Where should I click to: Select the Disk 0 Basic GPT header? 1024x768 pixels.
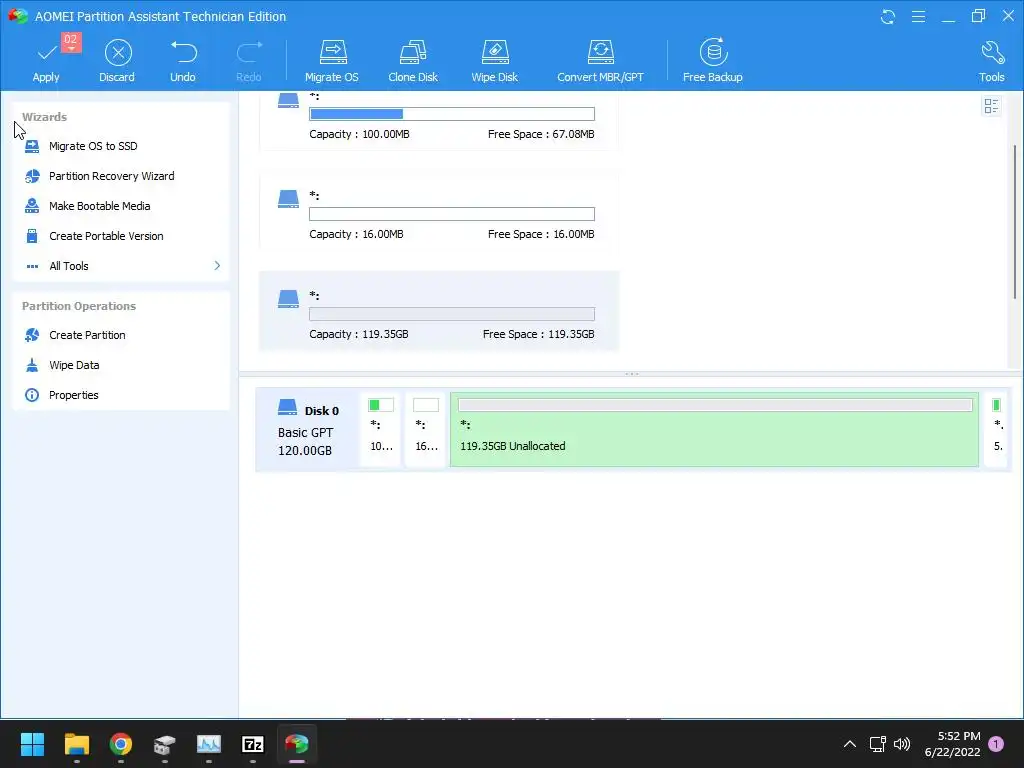pyautogui.click(x=308, y=429)
